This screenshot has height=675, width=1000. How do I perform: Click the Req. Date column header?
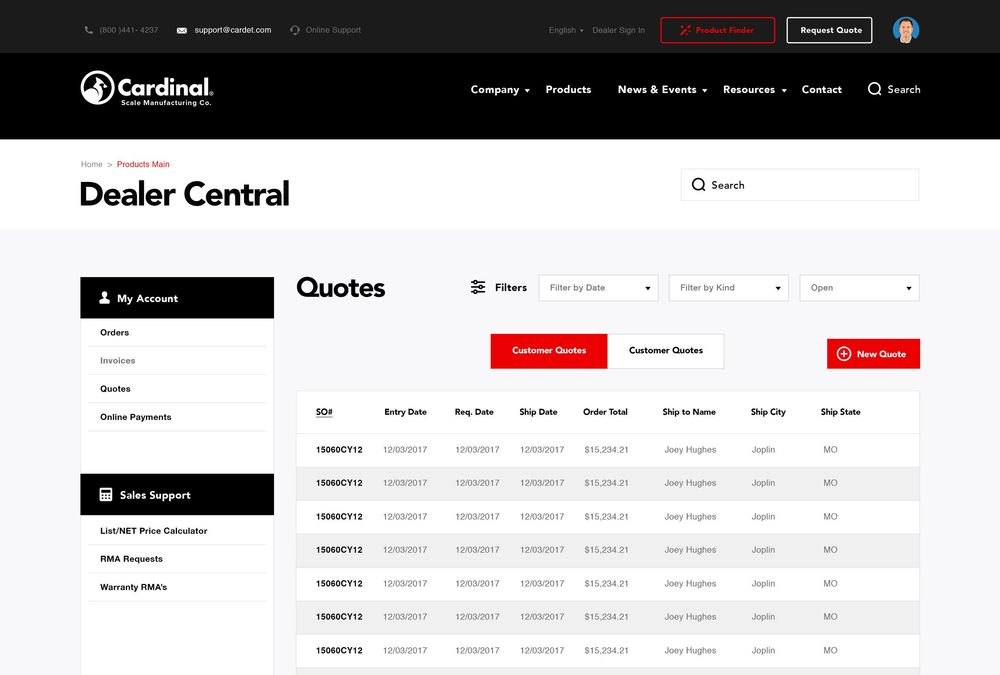(474, 412)
